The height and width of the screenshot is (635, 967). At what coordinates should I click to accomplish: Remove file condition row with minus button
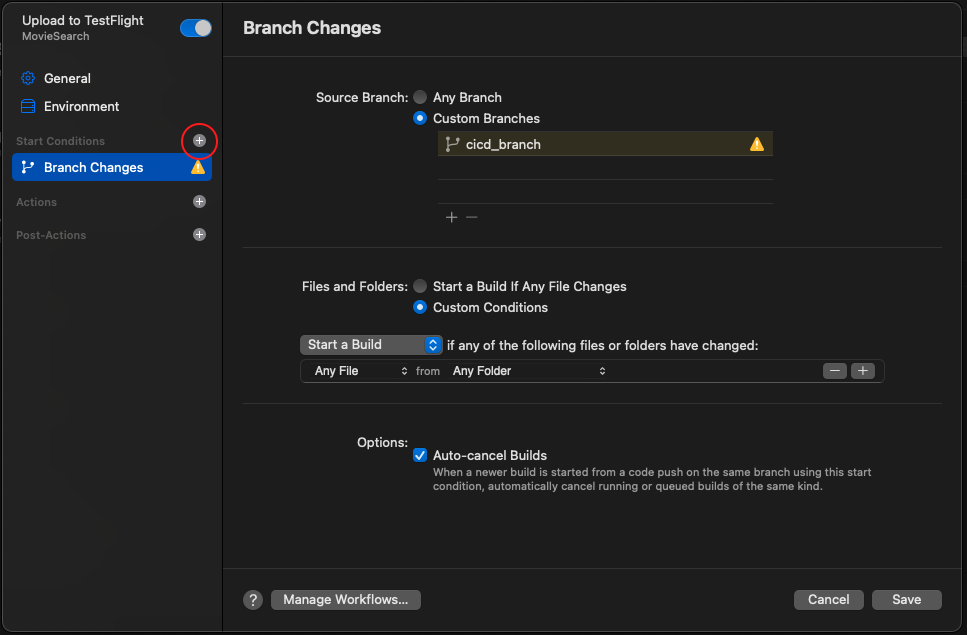(x=834, y=371)
